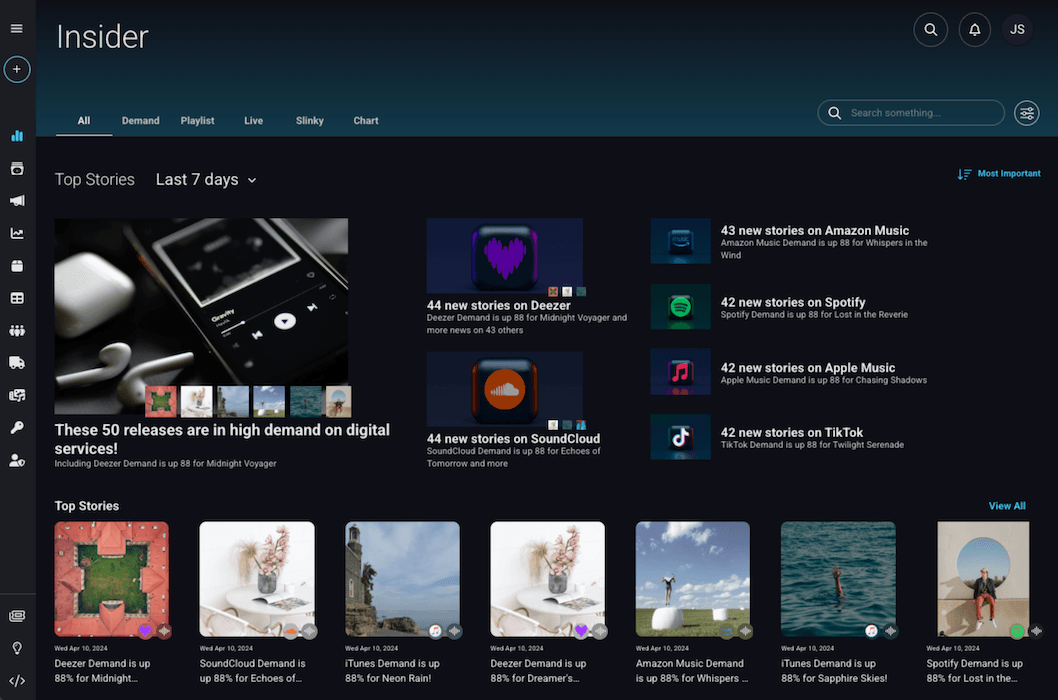Click 'Apple Music Demand is up 88 for Chasing Shadows'
The image size is (1058, 700).
point(823,381)
